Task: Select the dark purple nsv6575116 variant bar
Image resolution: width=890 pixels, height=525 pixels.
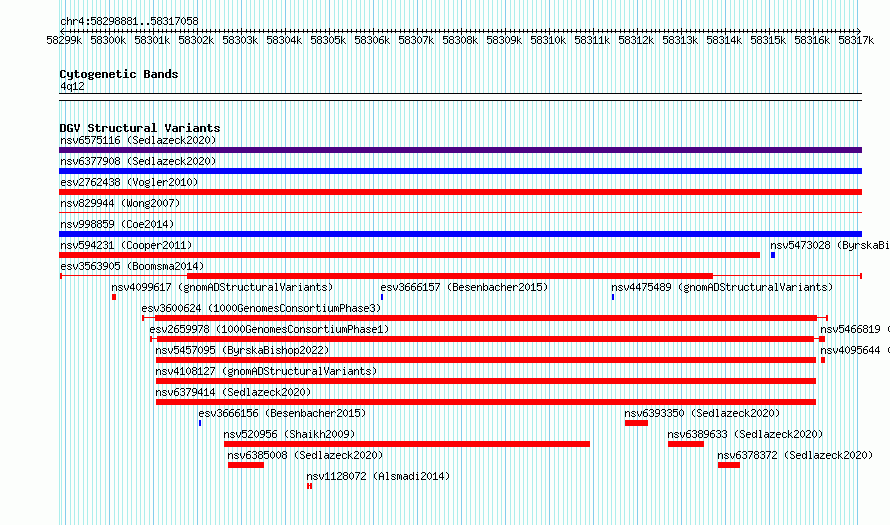Action: (x=460, y=150)
